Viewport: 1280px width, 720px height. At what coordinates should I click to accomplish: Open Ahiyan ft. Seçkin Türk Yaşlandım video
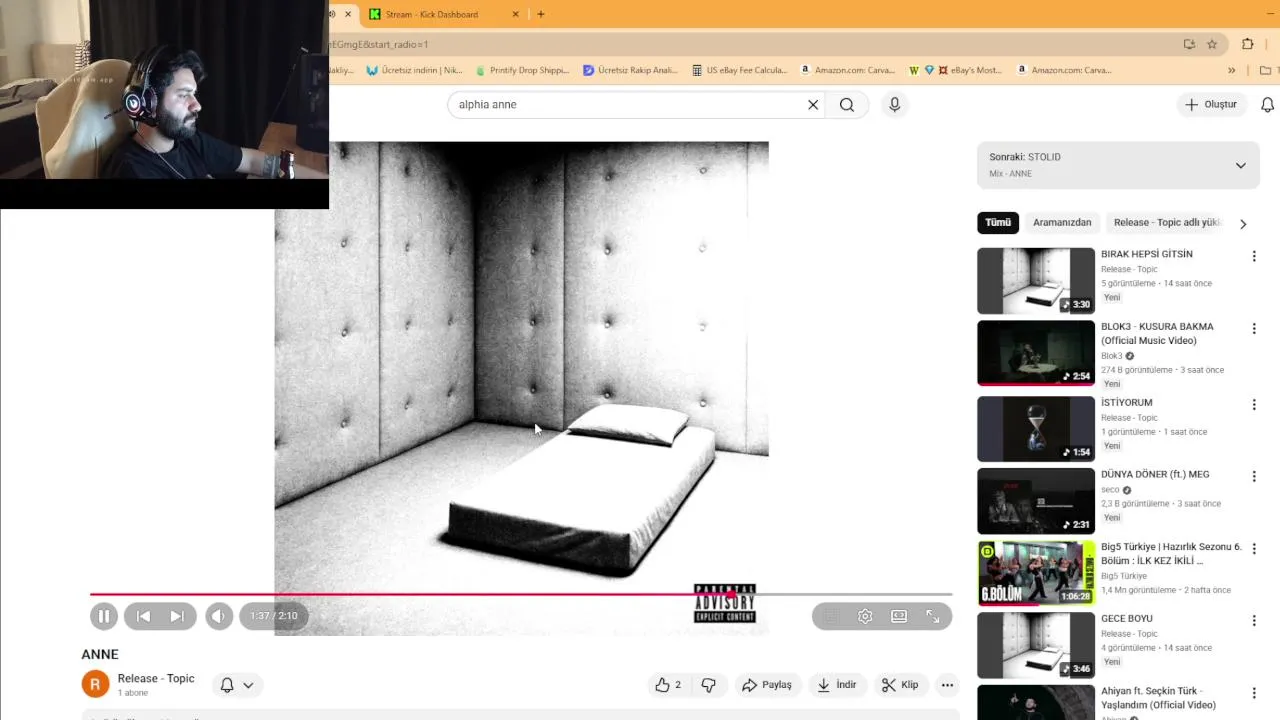coord(1157,697)
